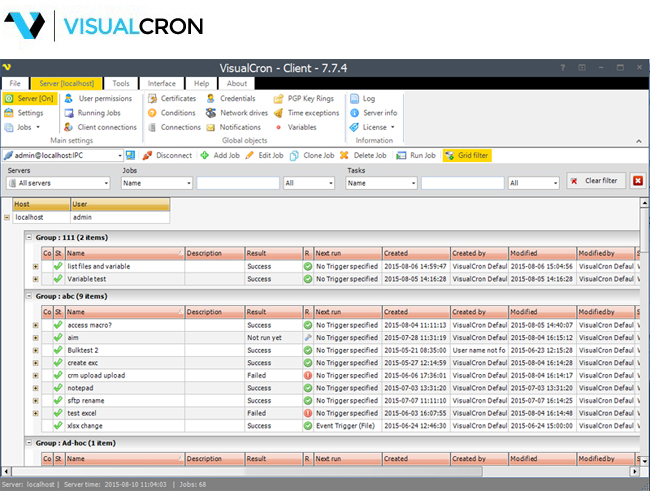Select Server [localhost] tab

pyautogui.click(x=66, y=83)
